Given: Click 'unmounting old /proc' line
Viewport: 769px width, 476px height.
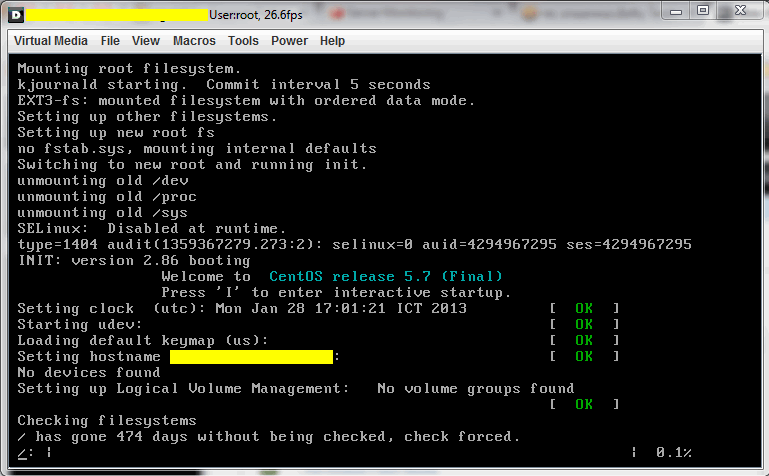Looking at the screenshot, I should pyautogui.click(x=107, y=197).
